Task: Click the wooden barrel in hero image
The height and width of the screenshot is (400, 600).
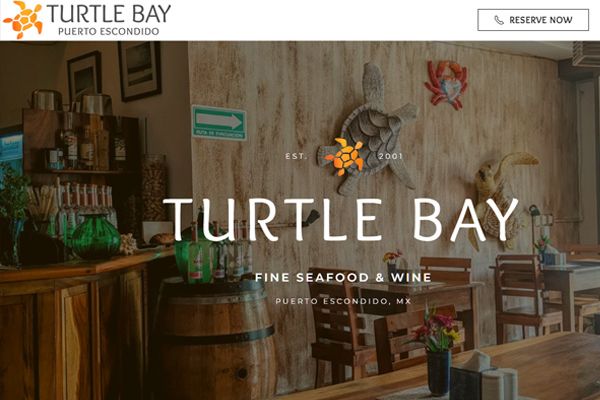Action: coord(214,339)
